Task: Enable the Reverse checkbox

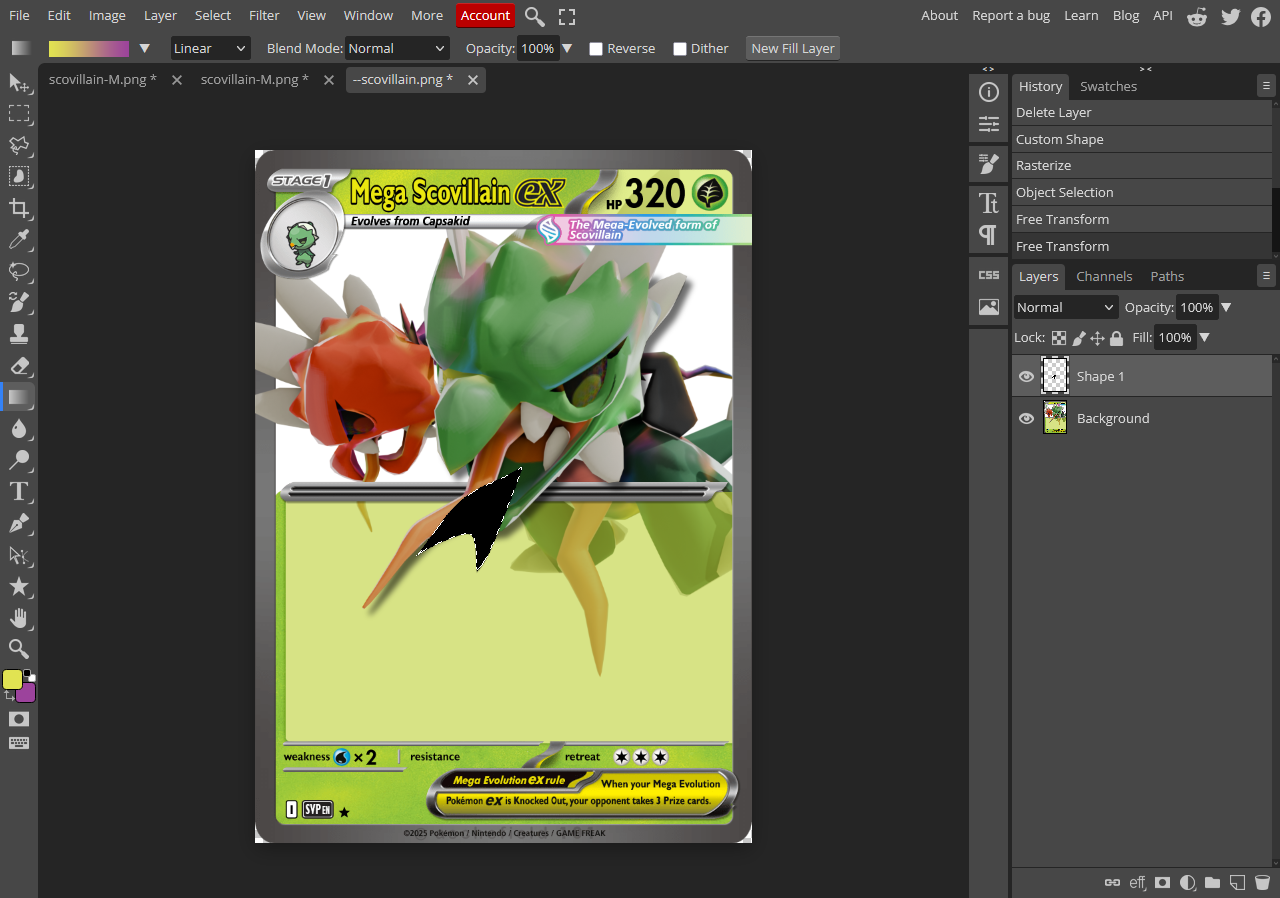Action: (596, 49)
